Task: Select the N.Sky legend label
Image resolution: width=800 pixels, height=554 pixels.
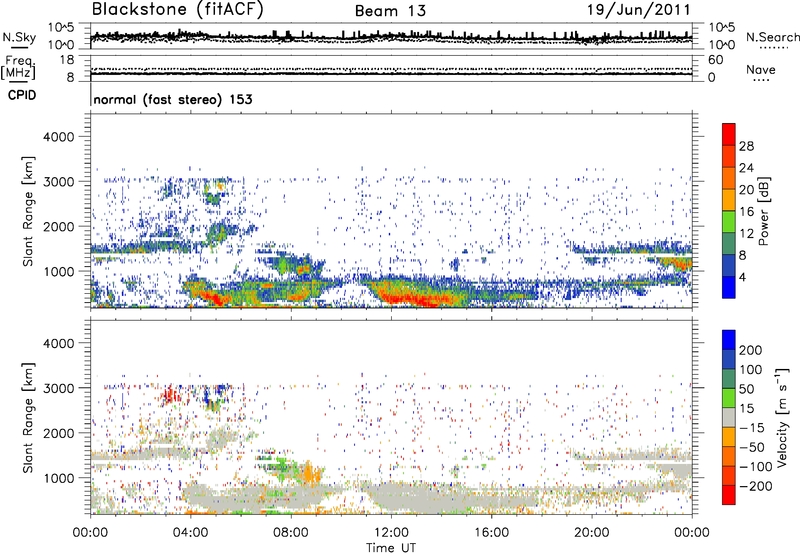Action: 19,37
